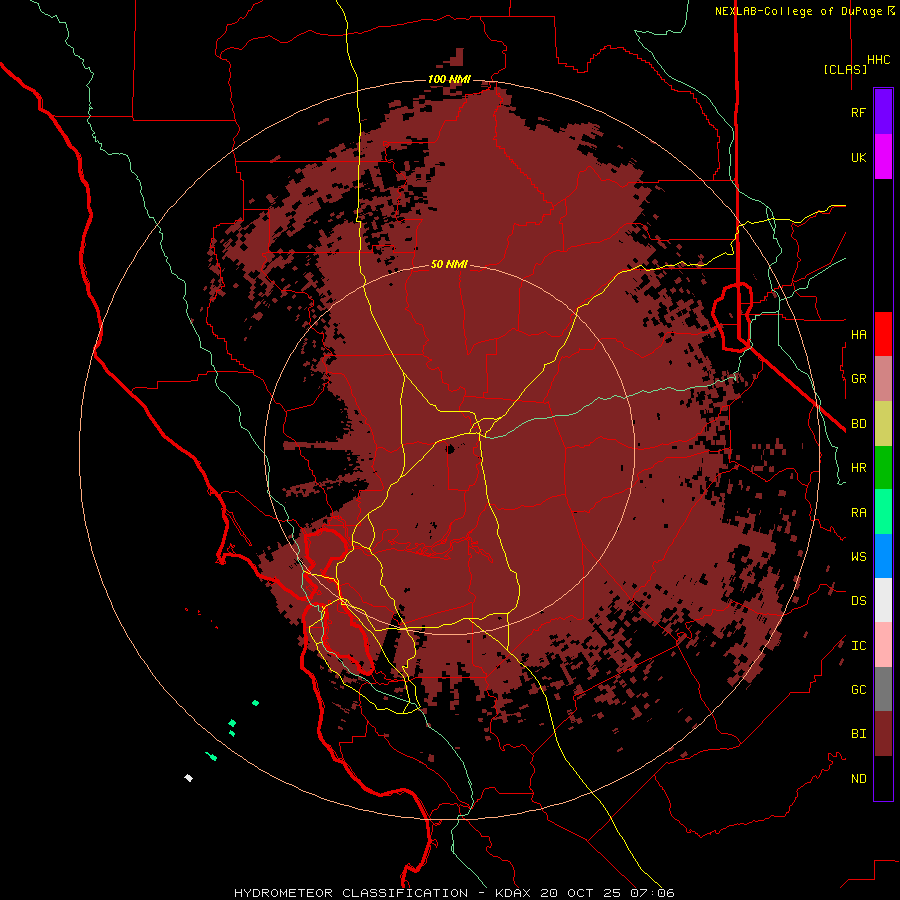Click the 50 NMI range ring label
The image size is (900, 900).
[x=449, y=264]
